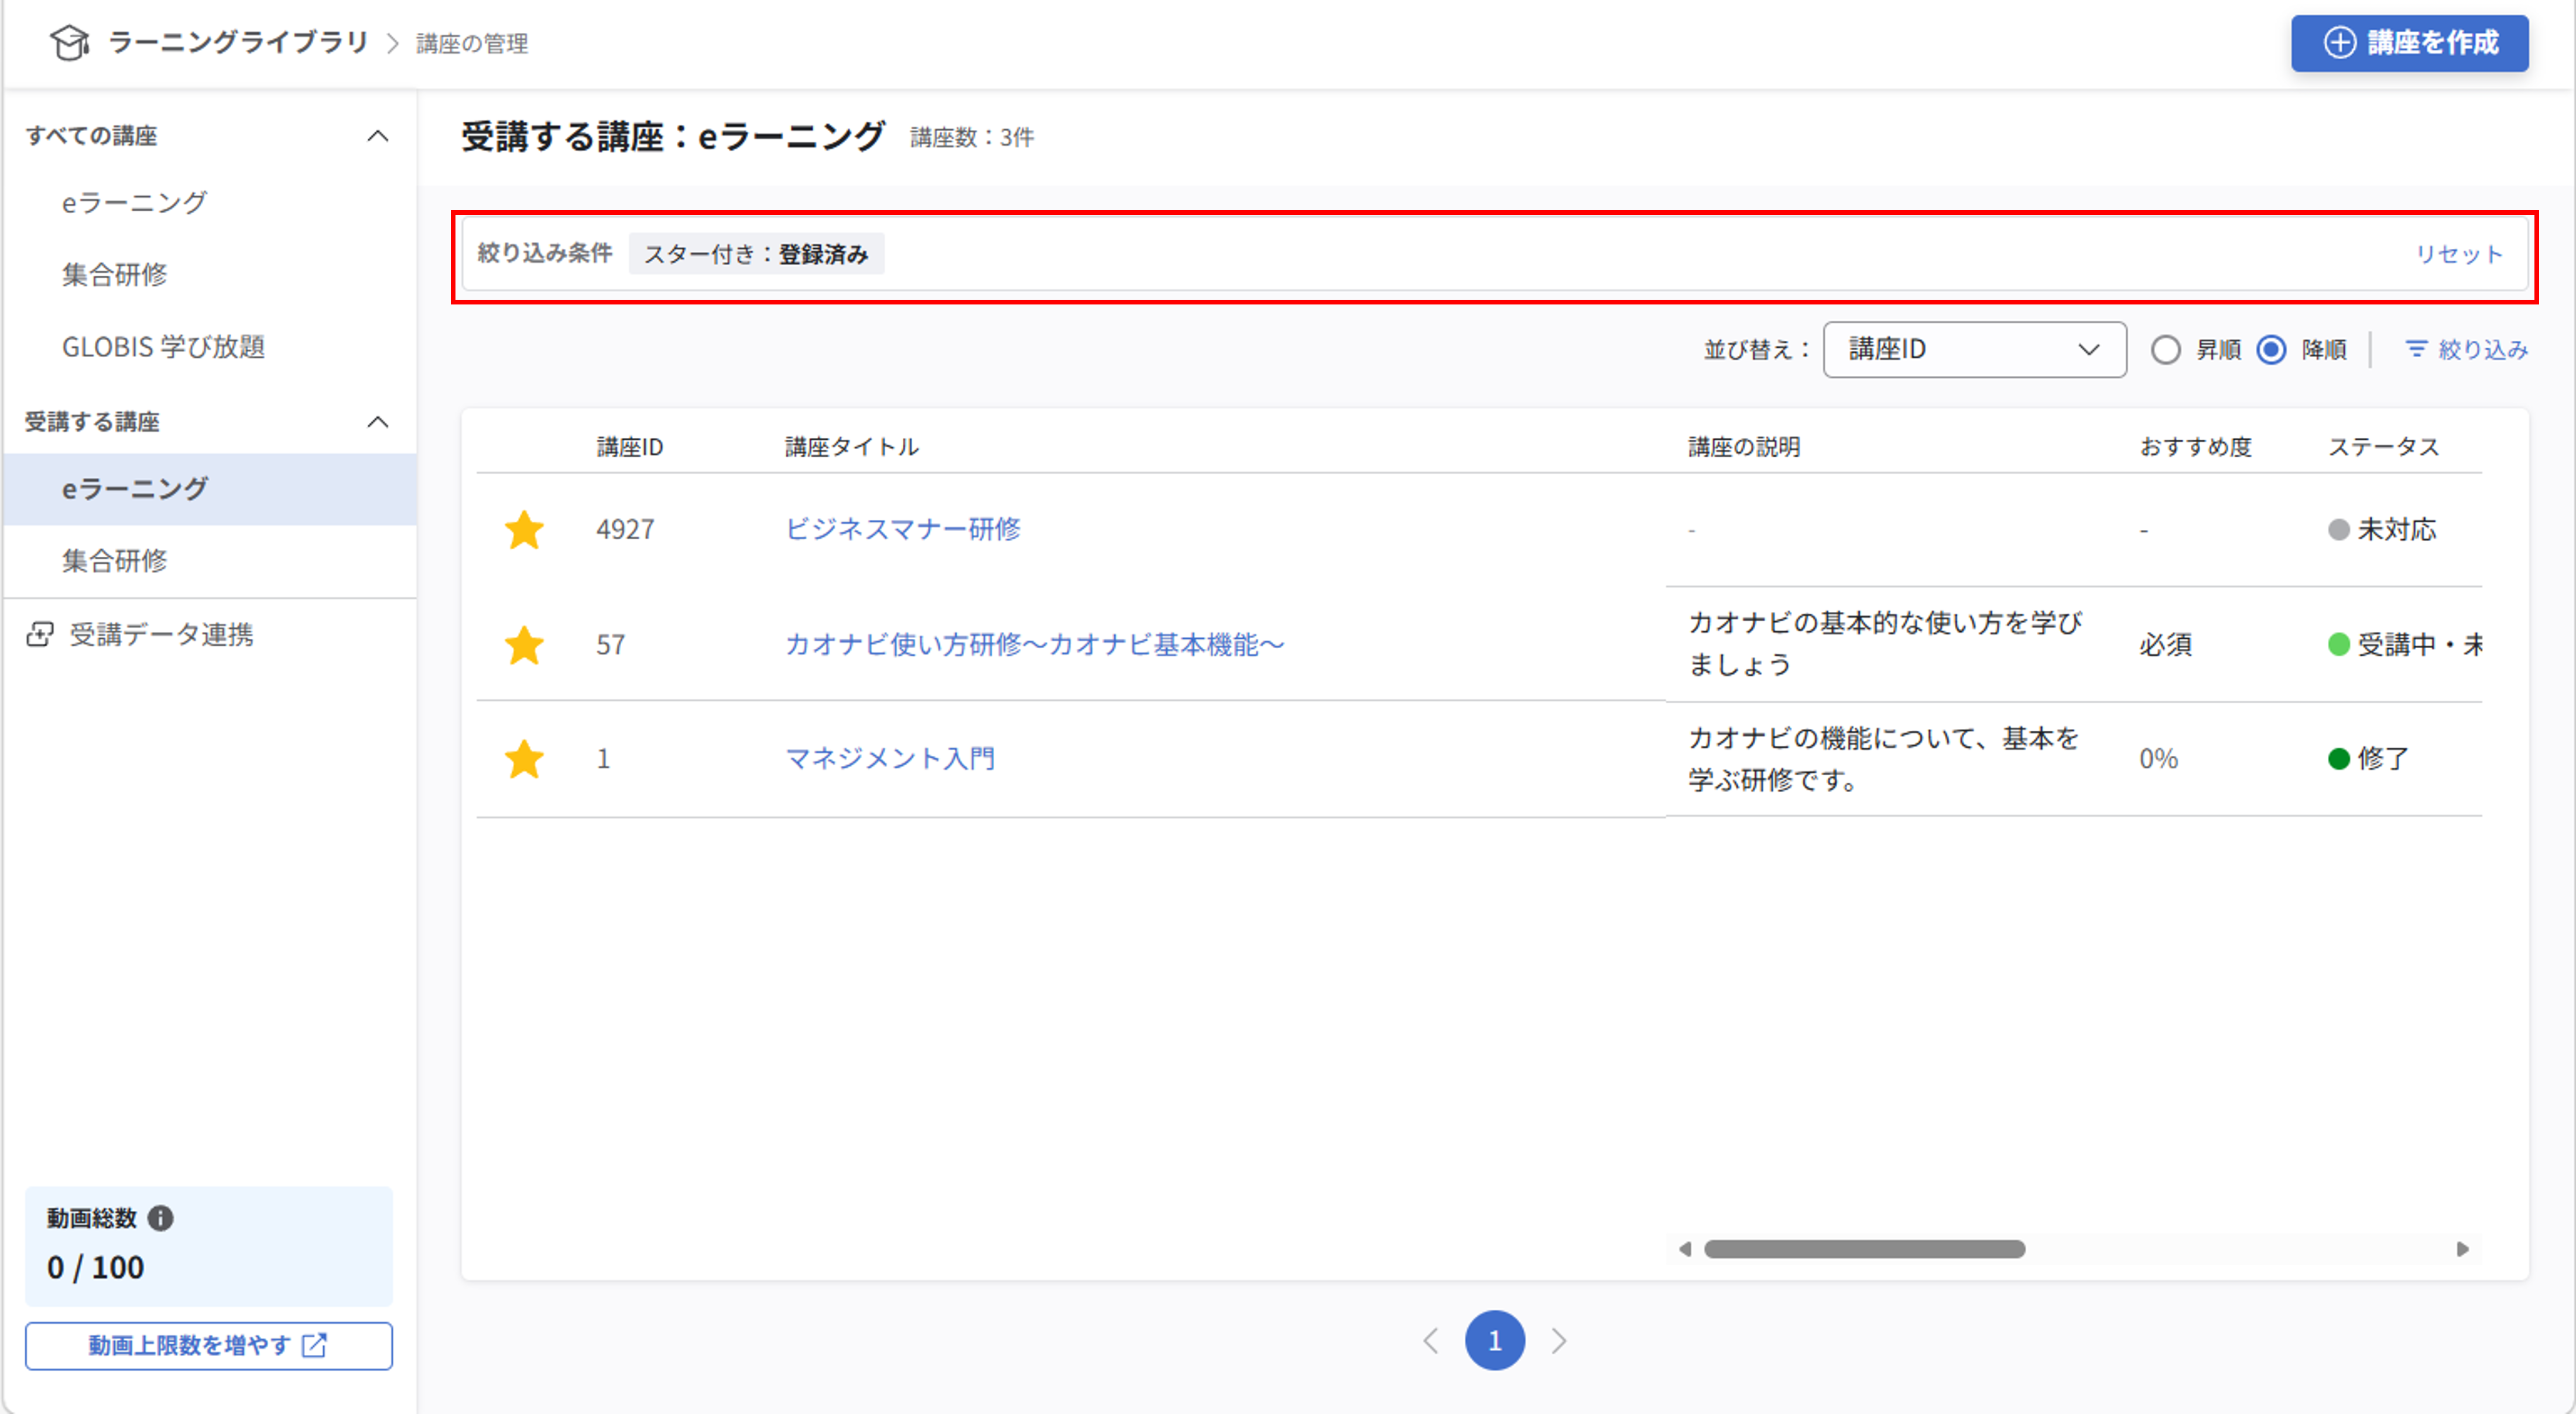Click 講座の説明 column header

pos(1745,447)
